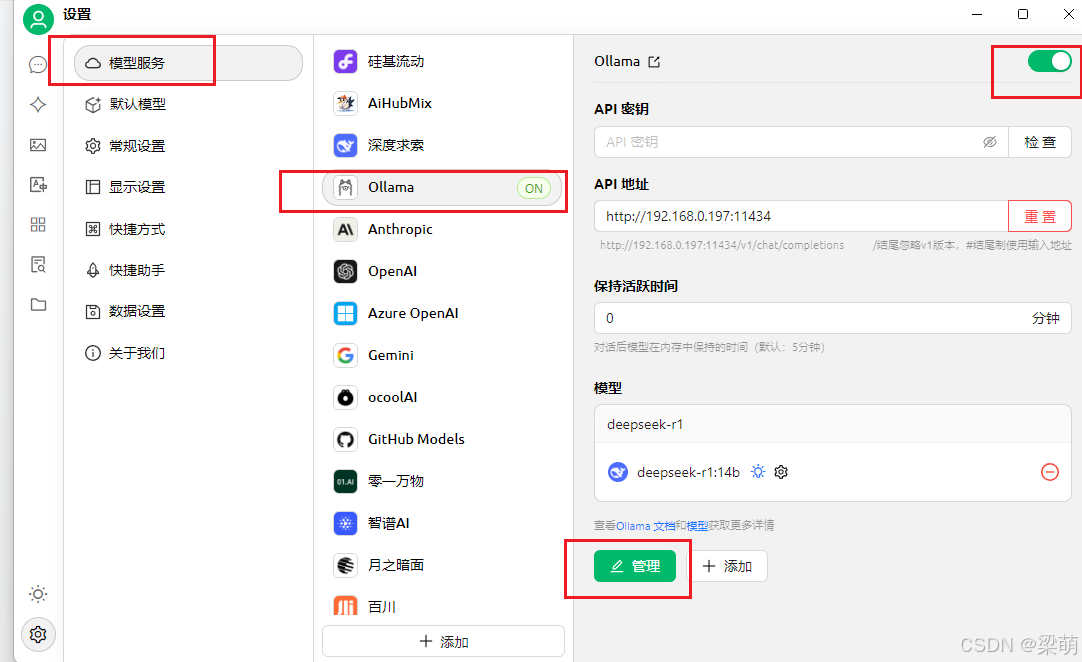Toggle the Ollama enable switch

1050,61
